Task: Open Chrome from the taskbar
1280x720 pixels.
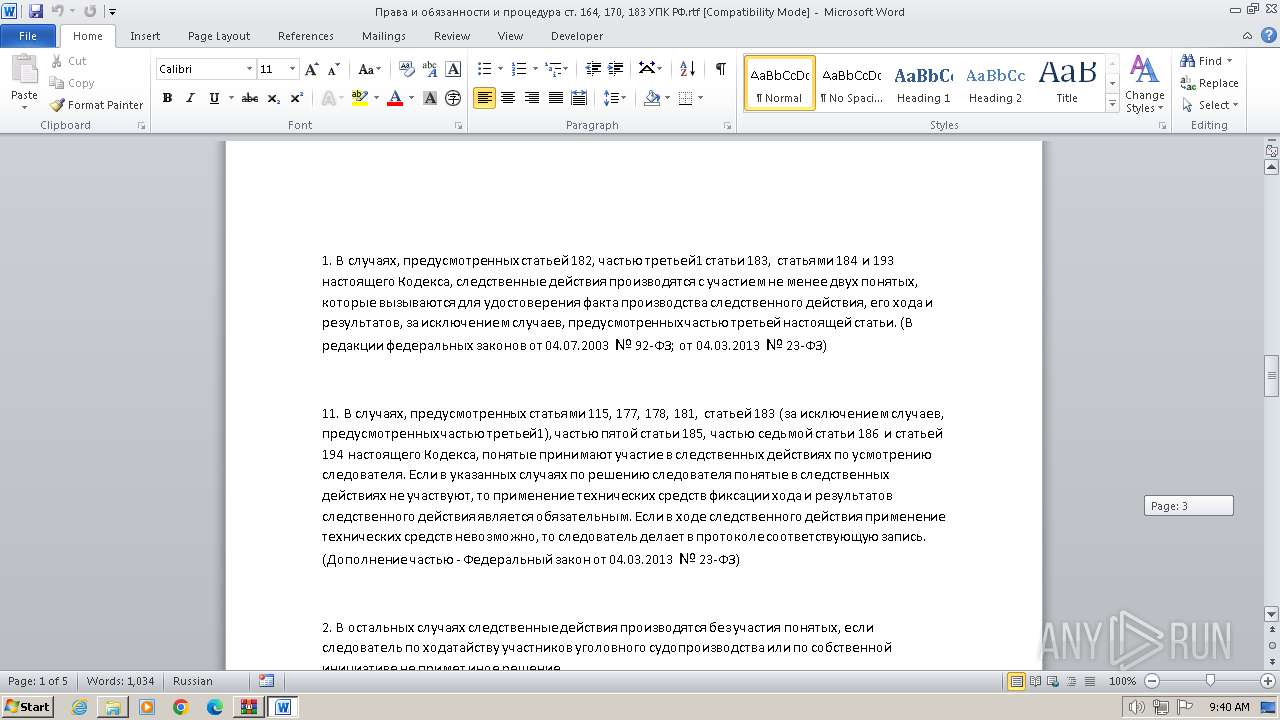Action: point(181,706)
